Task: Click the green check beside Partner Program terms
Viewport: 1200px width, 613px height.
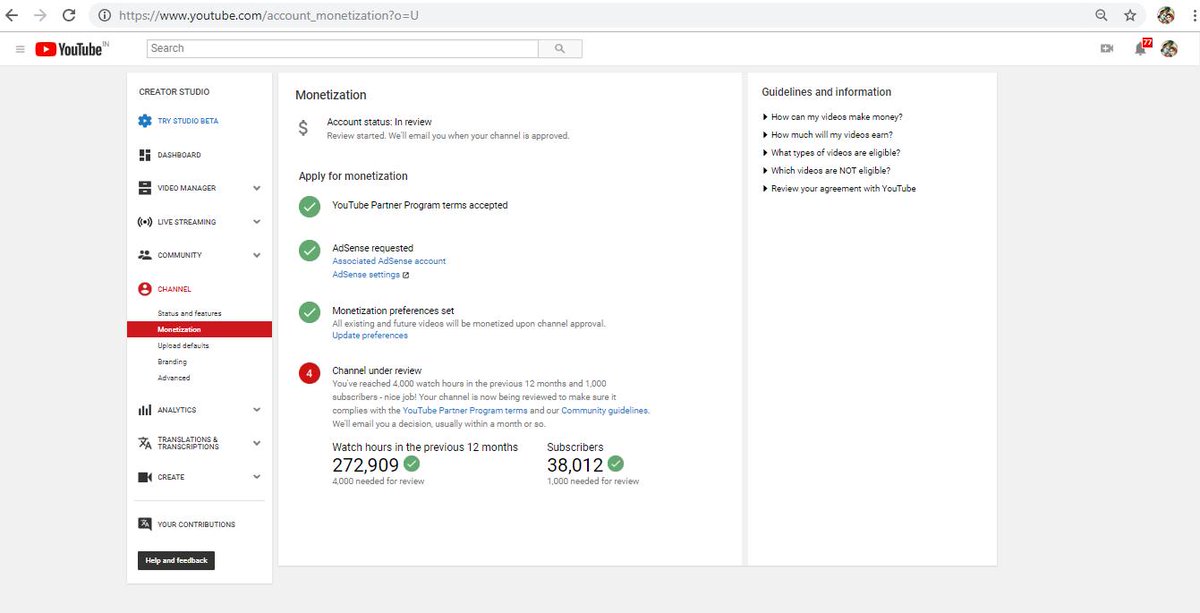Action: coord(310,206)
